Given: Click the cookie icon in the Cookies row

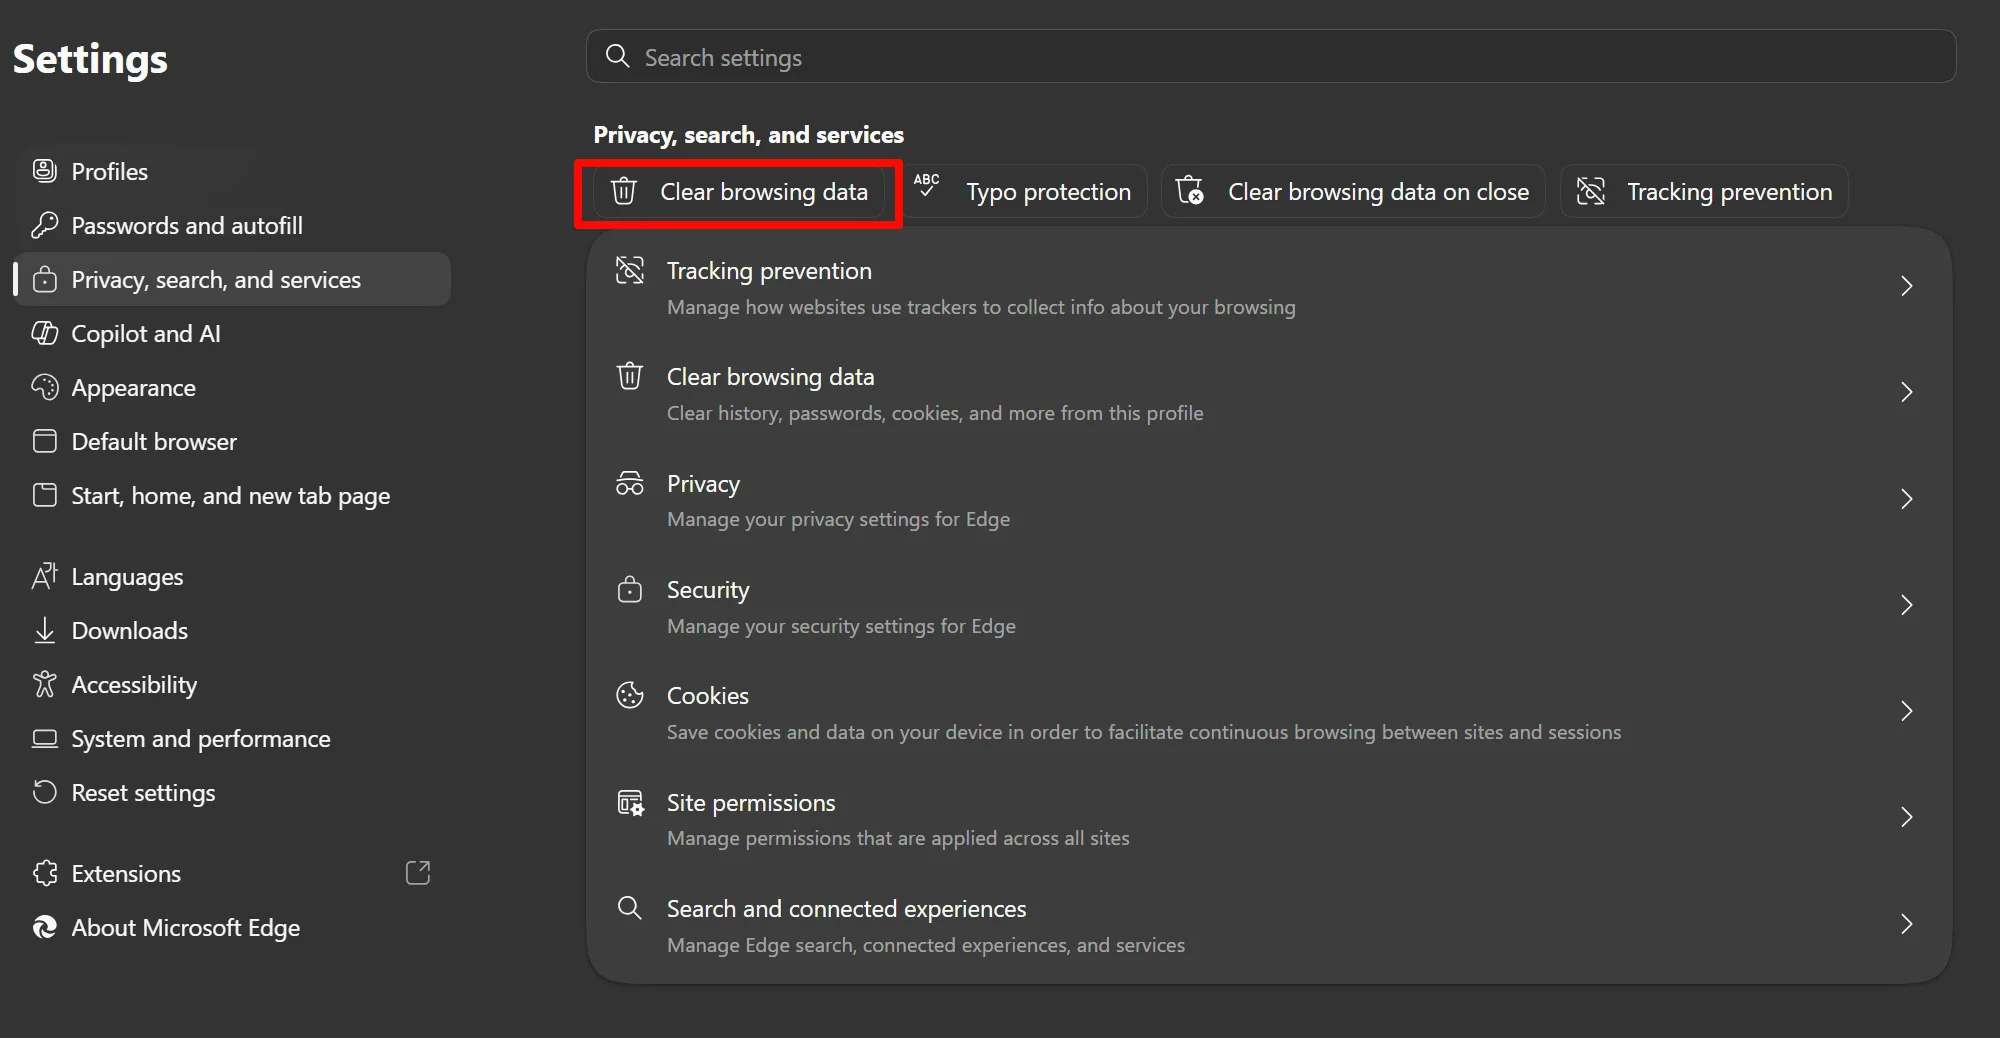Looking at the screenshot, I should (x=630, y=695).
